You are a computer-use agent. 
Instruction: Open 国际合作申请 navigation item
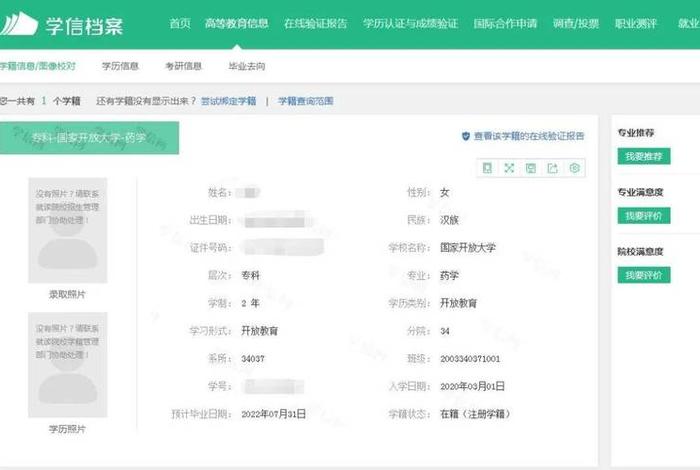[505, 23]
